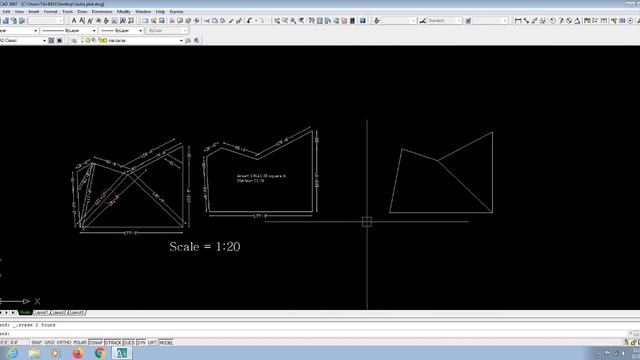Open the View menu
The image size is (640, 360).
[19, 12]
